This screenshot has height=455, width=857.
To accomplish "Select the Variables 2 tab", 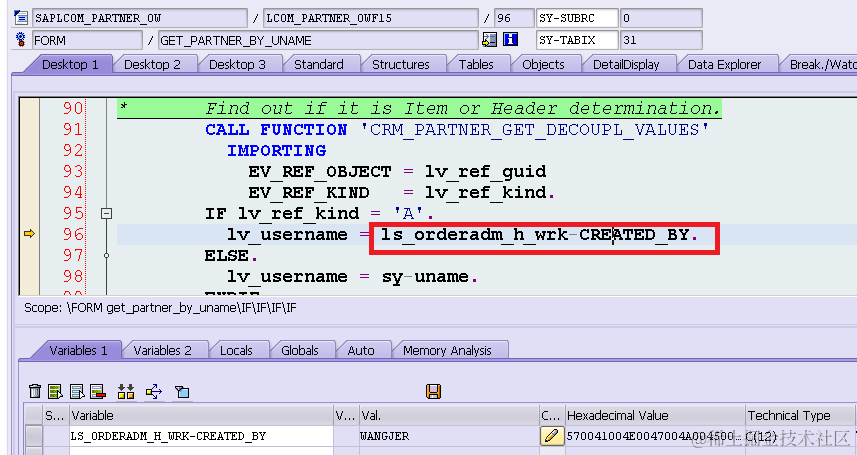I will pyautogui.click(x=162, y=351).
